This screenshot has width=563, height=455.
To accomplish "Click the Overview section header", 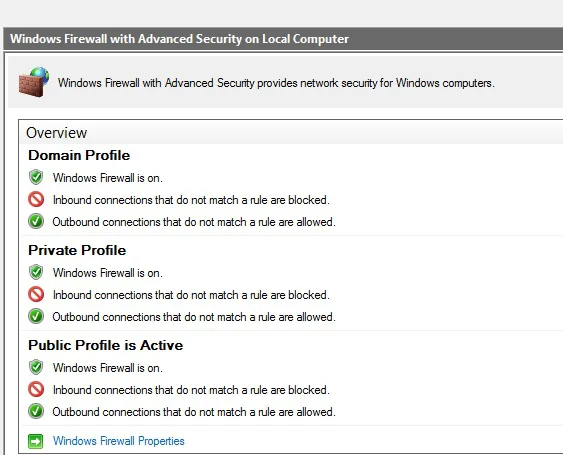I will (56, 133).
